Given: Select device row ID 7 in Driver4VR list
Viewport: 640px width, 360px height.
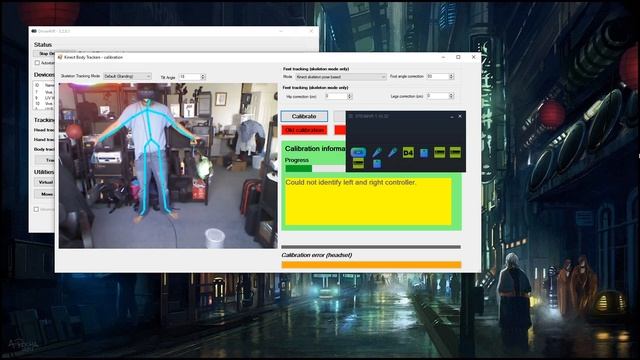Looking at the screenshot, I should click(x=44, y=92).
